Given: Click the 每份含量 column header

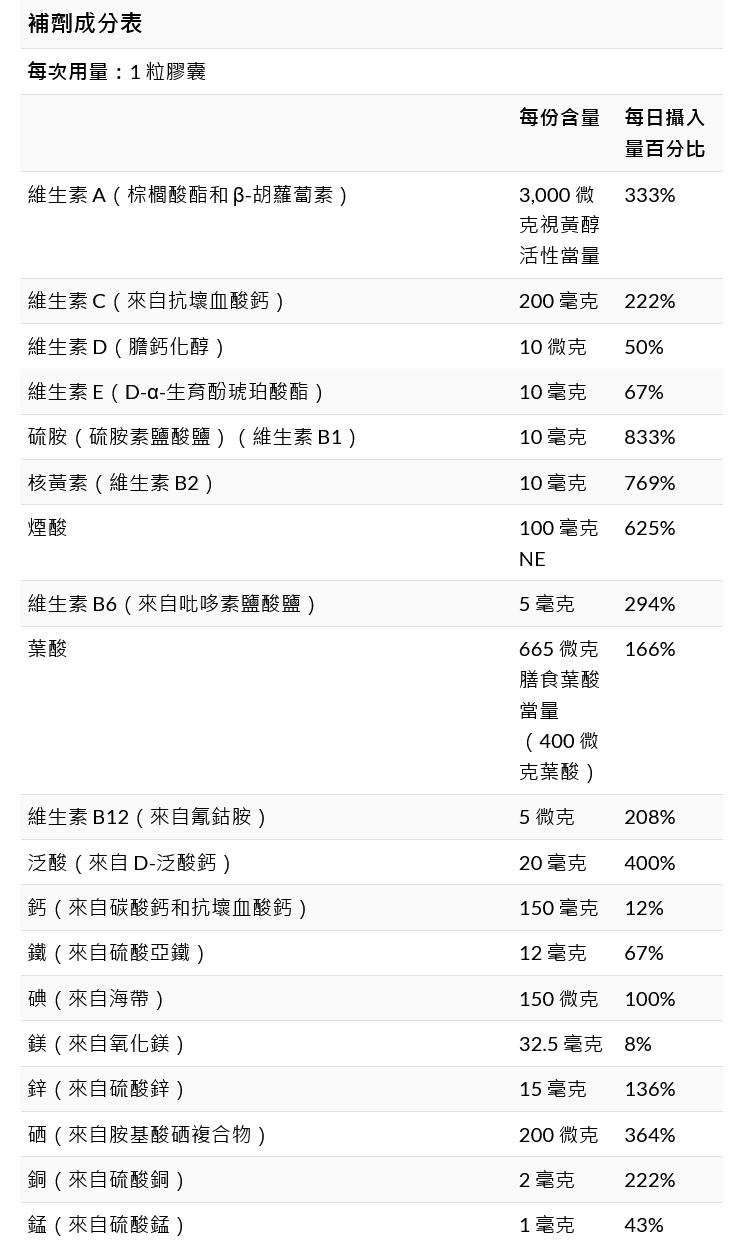Looking at the screenshot, I should pyautogui.click(x=559, y=118).
